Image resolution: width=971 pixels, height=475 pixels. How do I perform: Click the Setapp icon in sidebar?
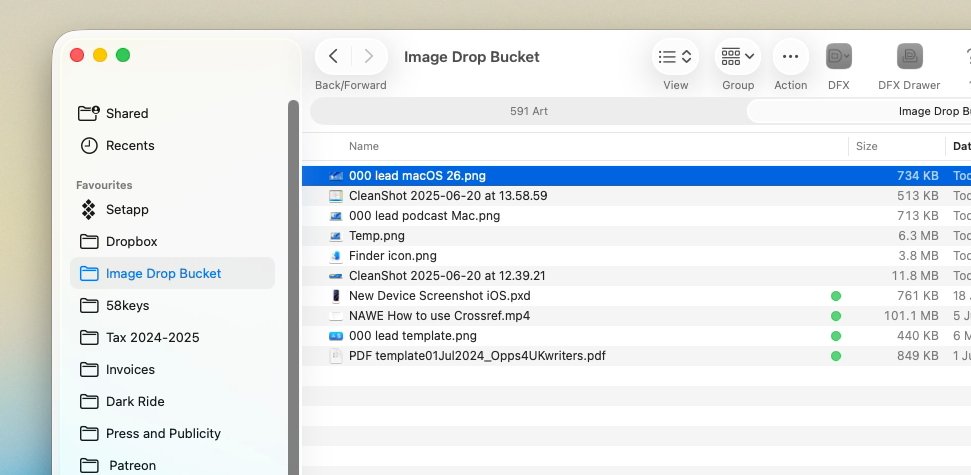click(89, 209)
